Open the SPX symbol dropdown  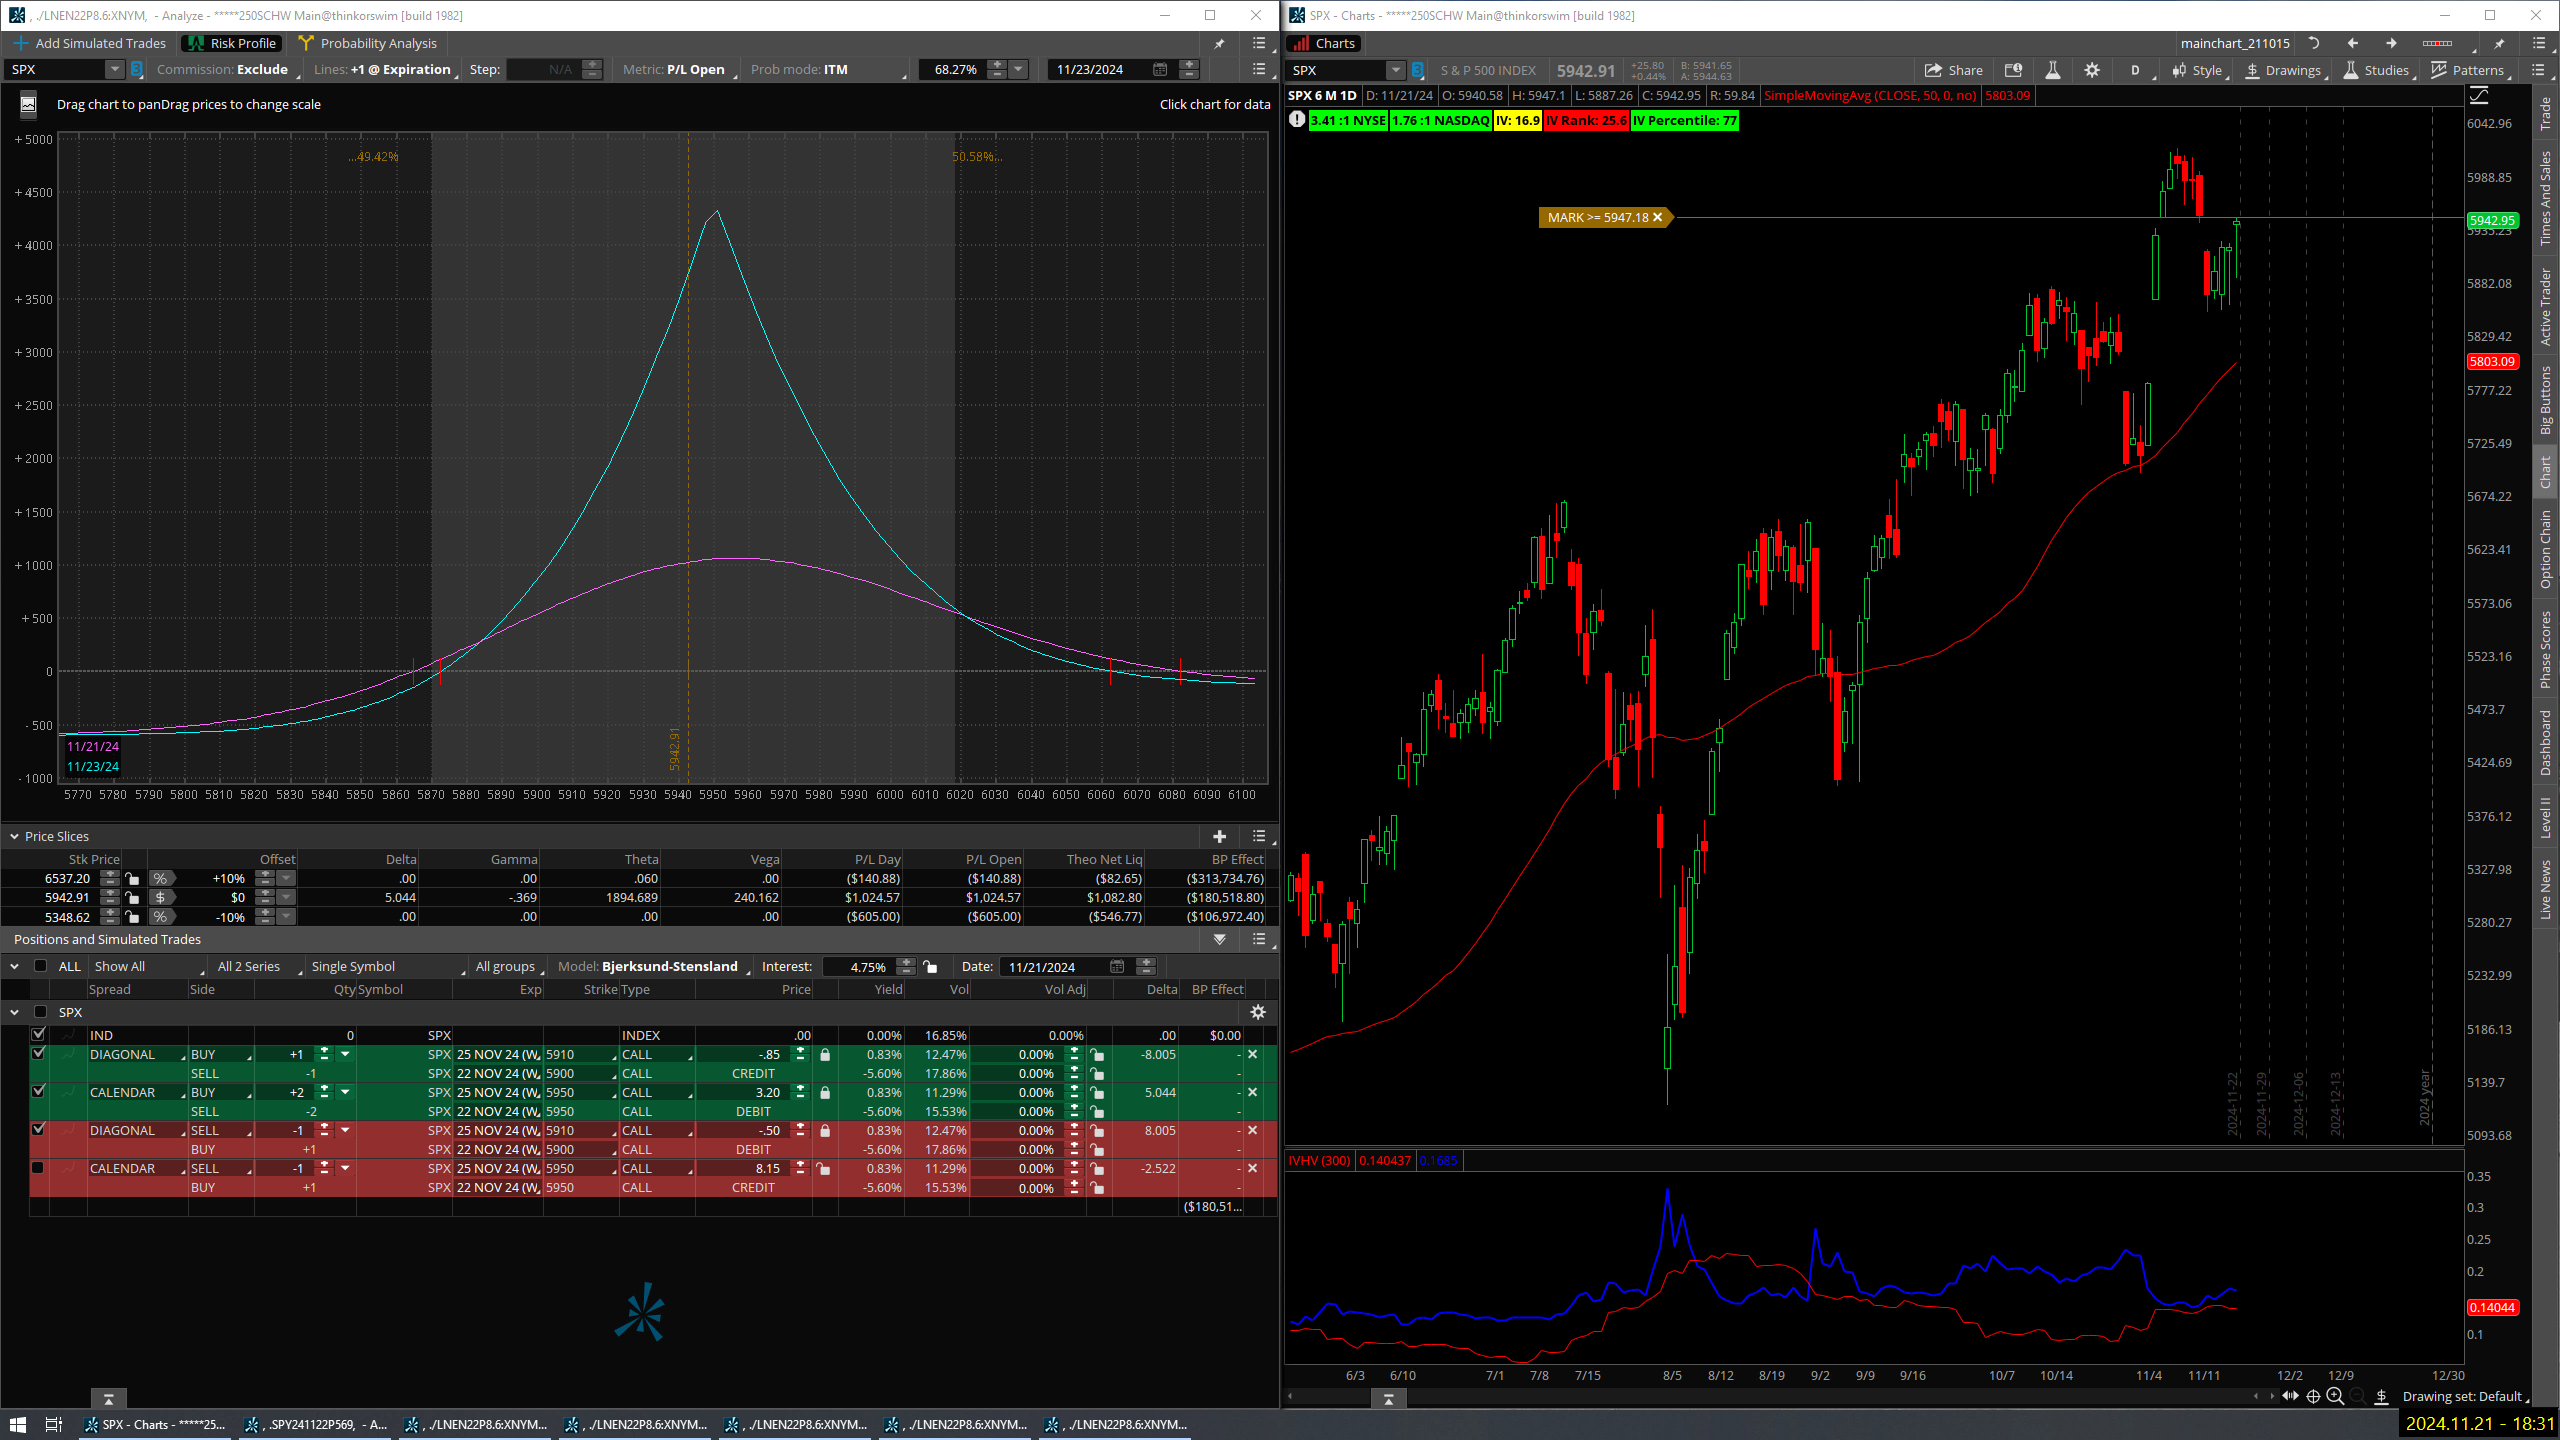tap(113, 69)
